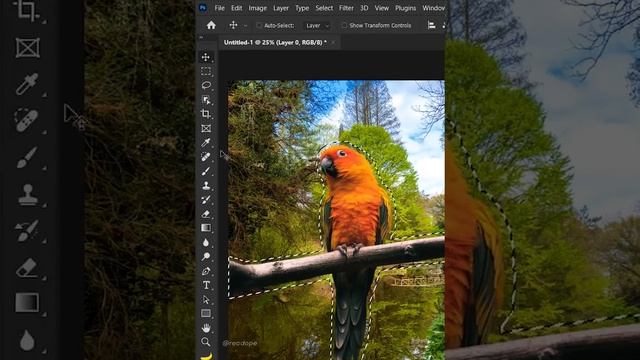
Task: Open the Select menu
Action: 324,8
